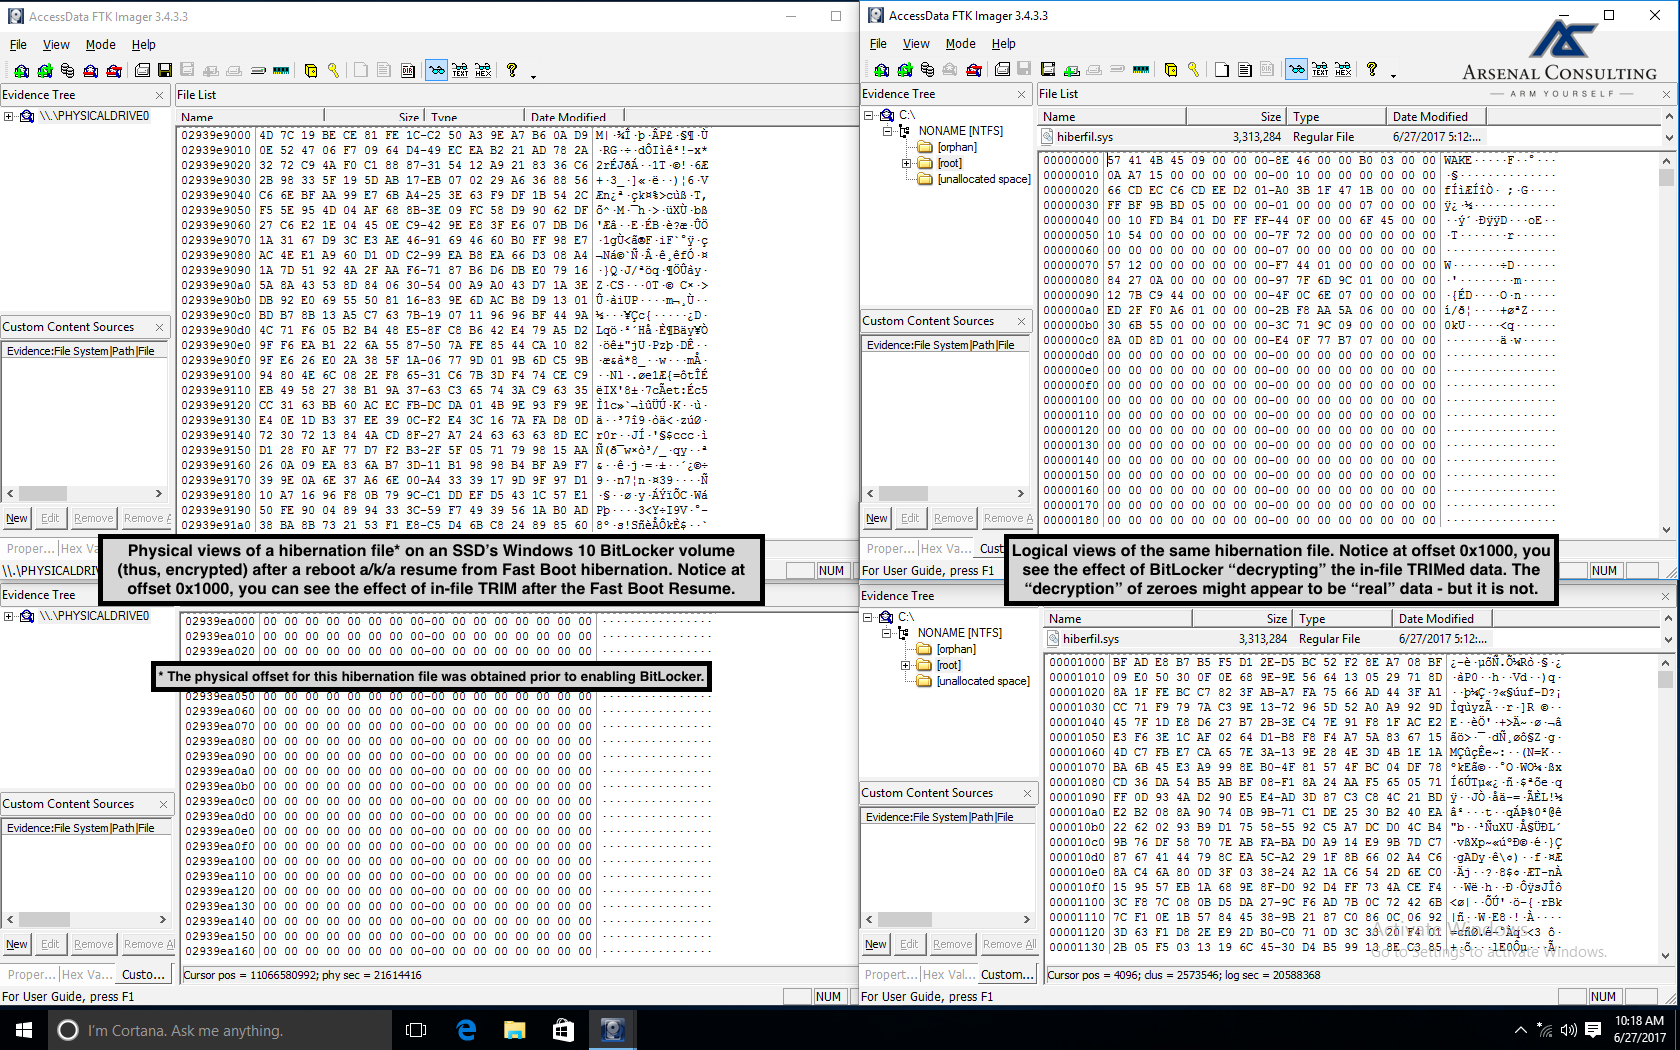Toggle HEX view mode in right window
1680x1050 pixels.
1343,69
